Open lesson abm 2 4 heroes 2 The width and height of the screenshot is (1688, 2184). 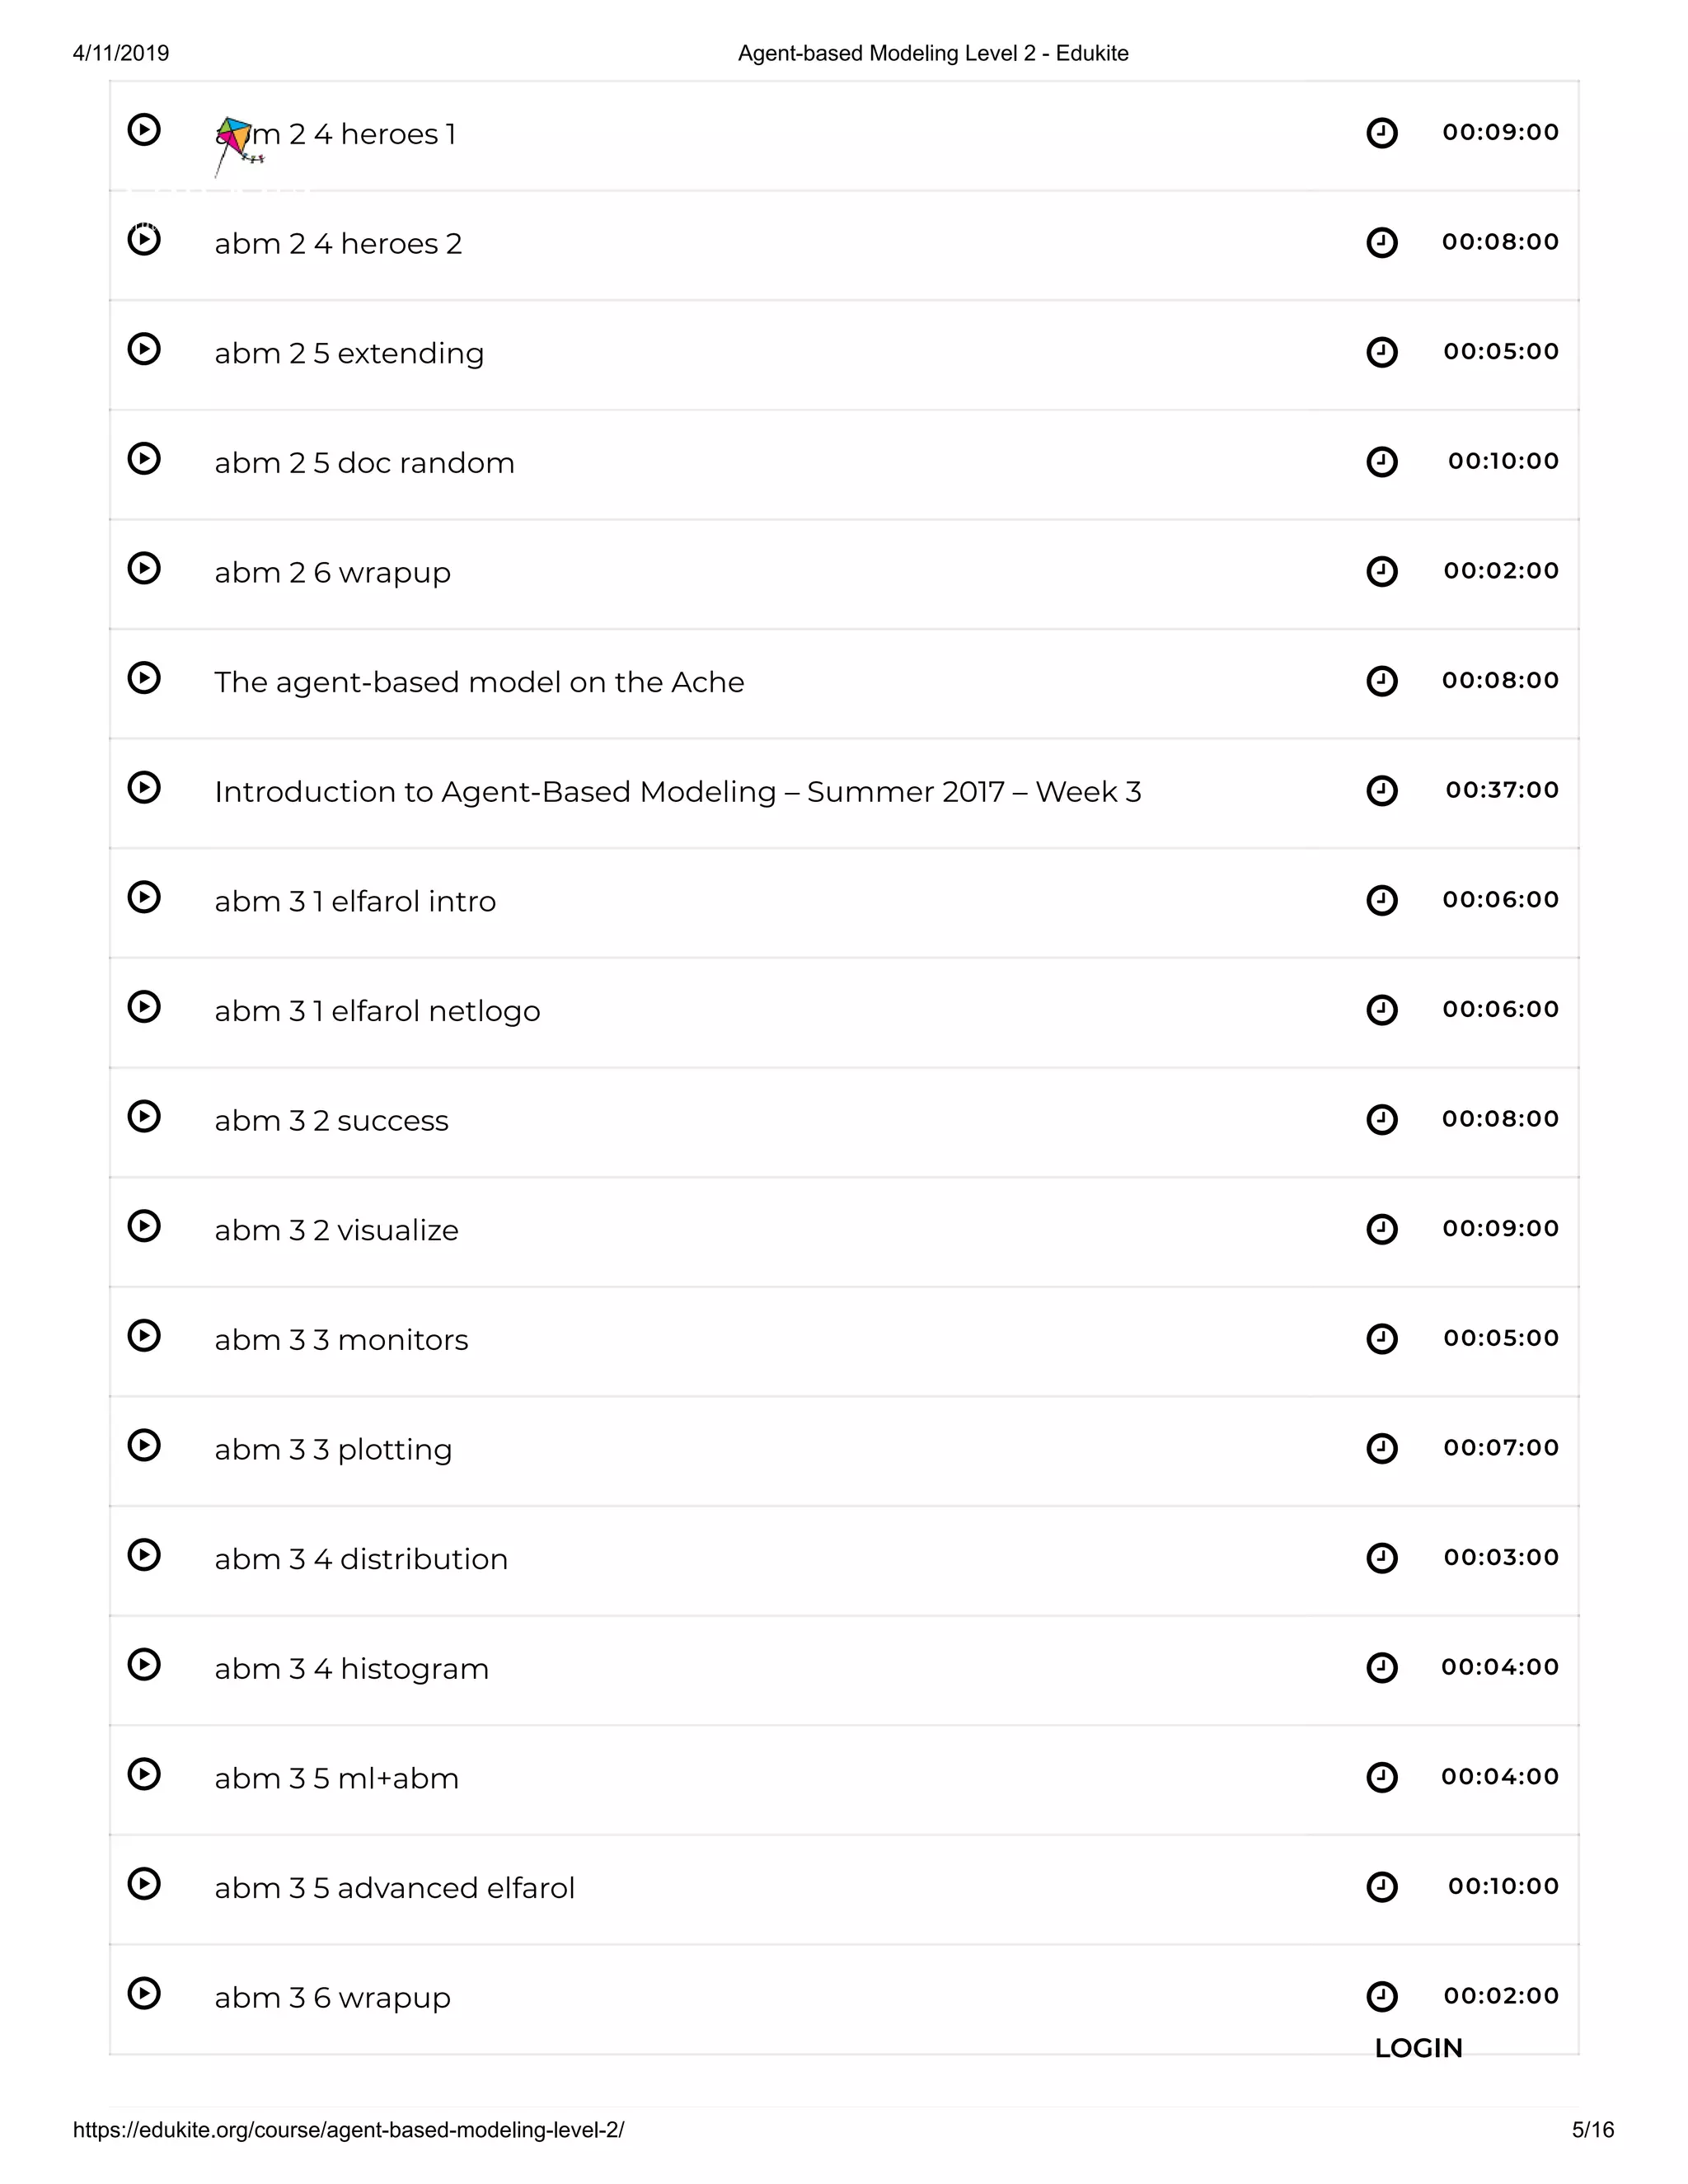click(338, 244)
